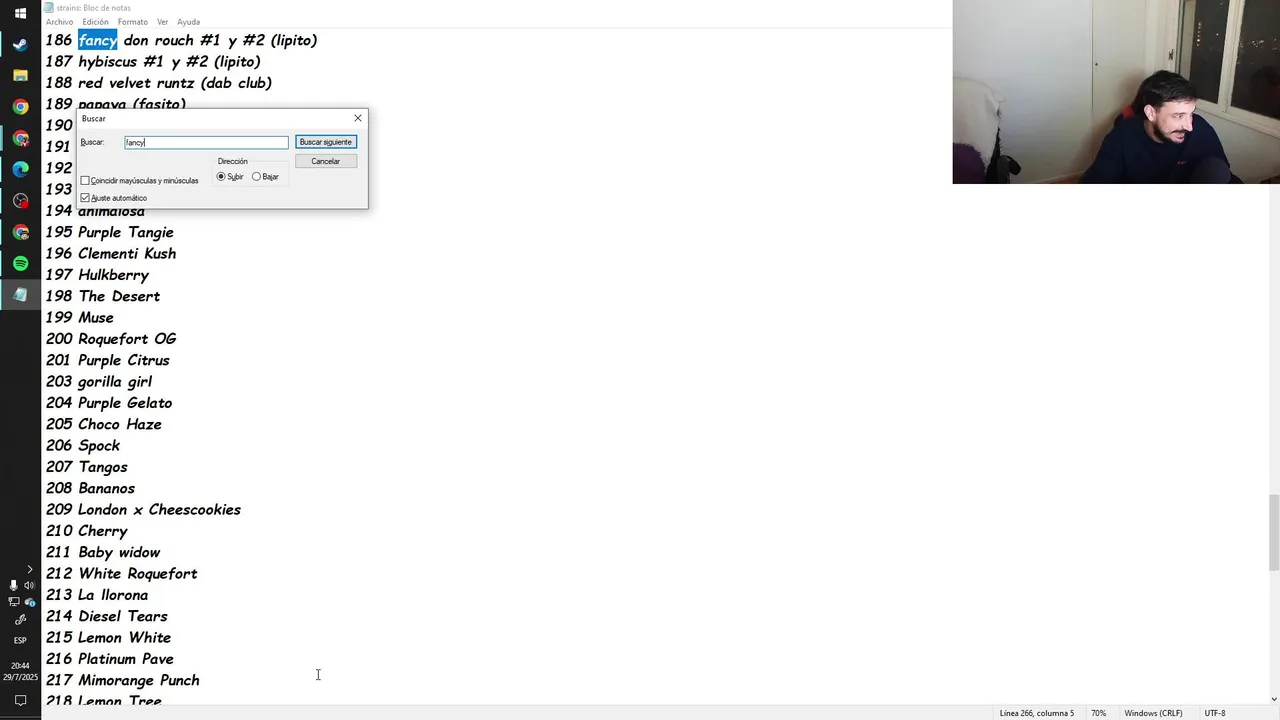The height and width of the screenshot is (720, 1280).
Task: Click line 210 Cherry
Action: [87, 531]
